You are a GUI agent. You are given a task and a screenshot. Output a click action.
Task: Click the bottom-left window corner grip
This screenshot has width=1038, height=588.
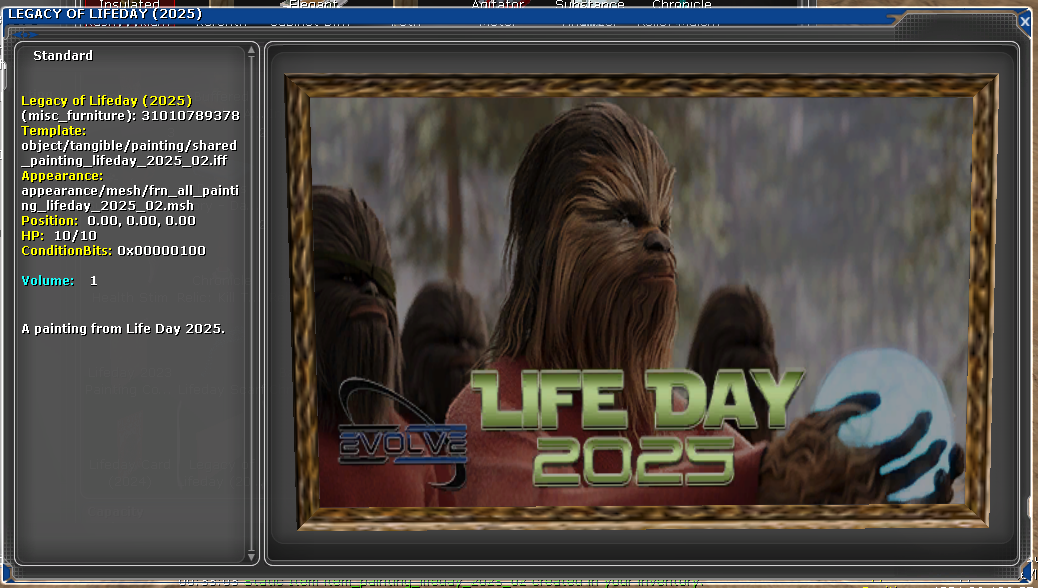[x=7, y=573]
